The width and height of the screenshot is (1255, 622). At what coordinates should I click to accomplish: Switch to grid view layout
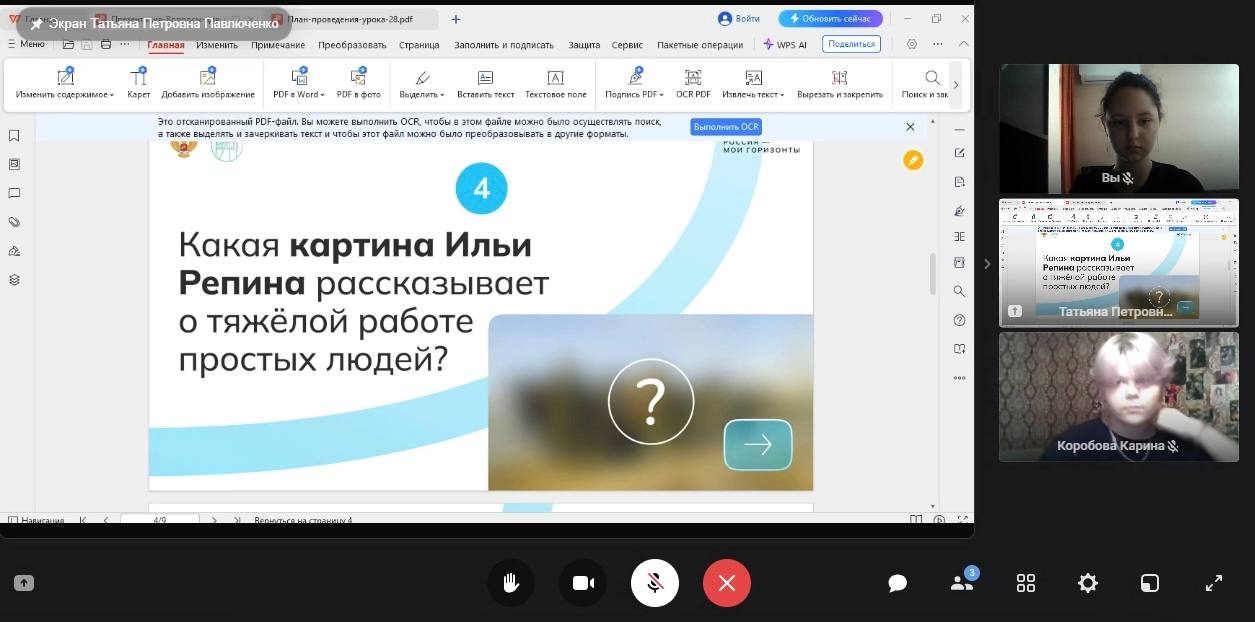1026,583
